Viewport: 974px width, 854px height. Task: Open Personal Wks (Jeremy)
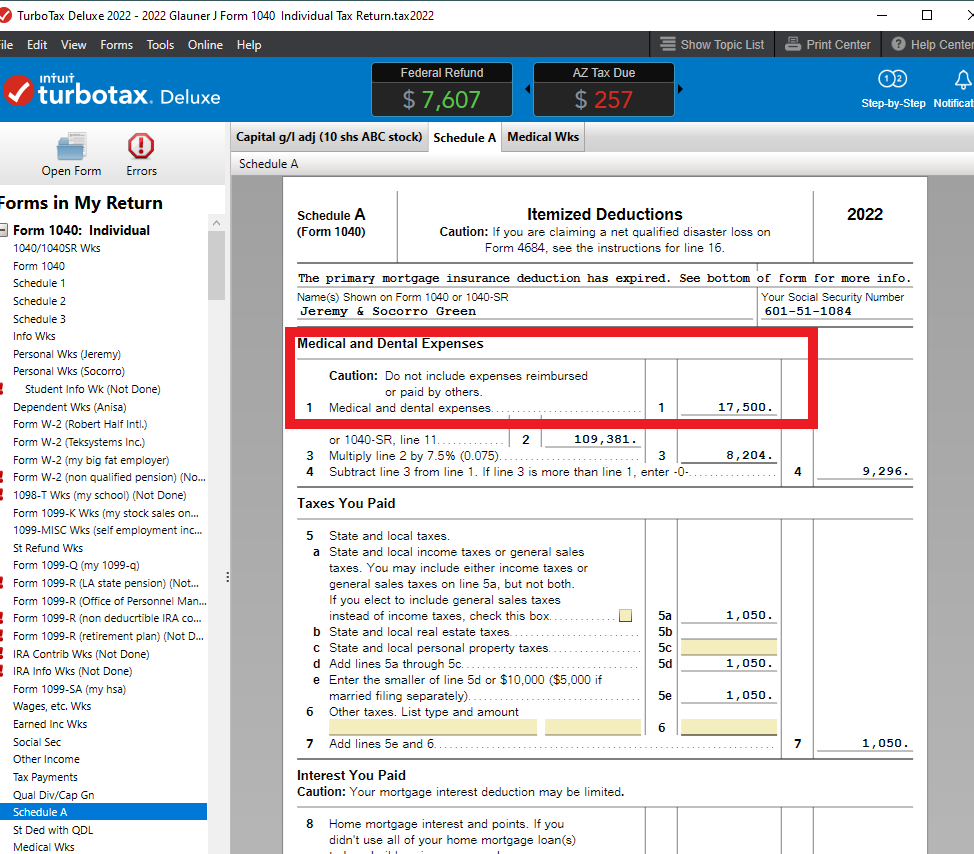[x=66, y=354]
